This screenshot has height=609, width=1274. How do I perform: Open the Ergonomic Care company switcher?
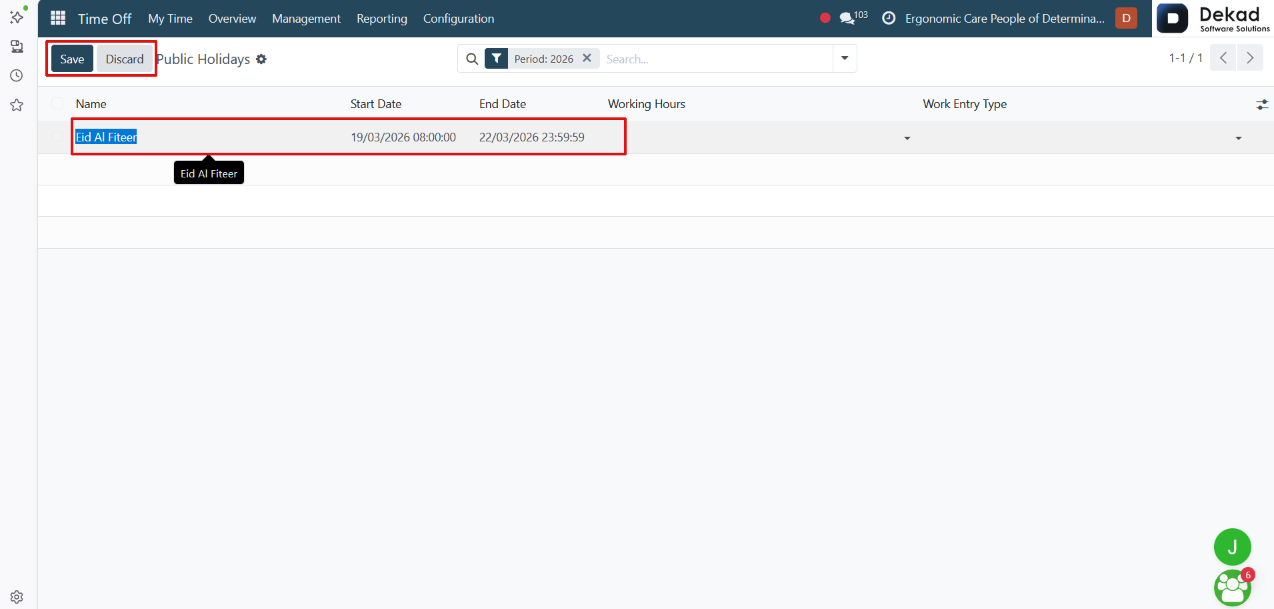1005,18
